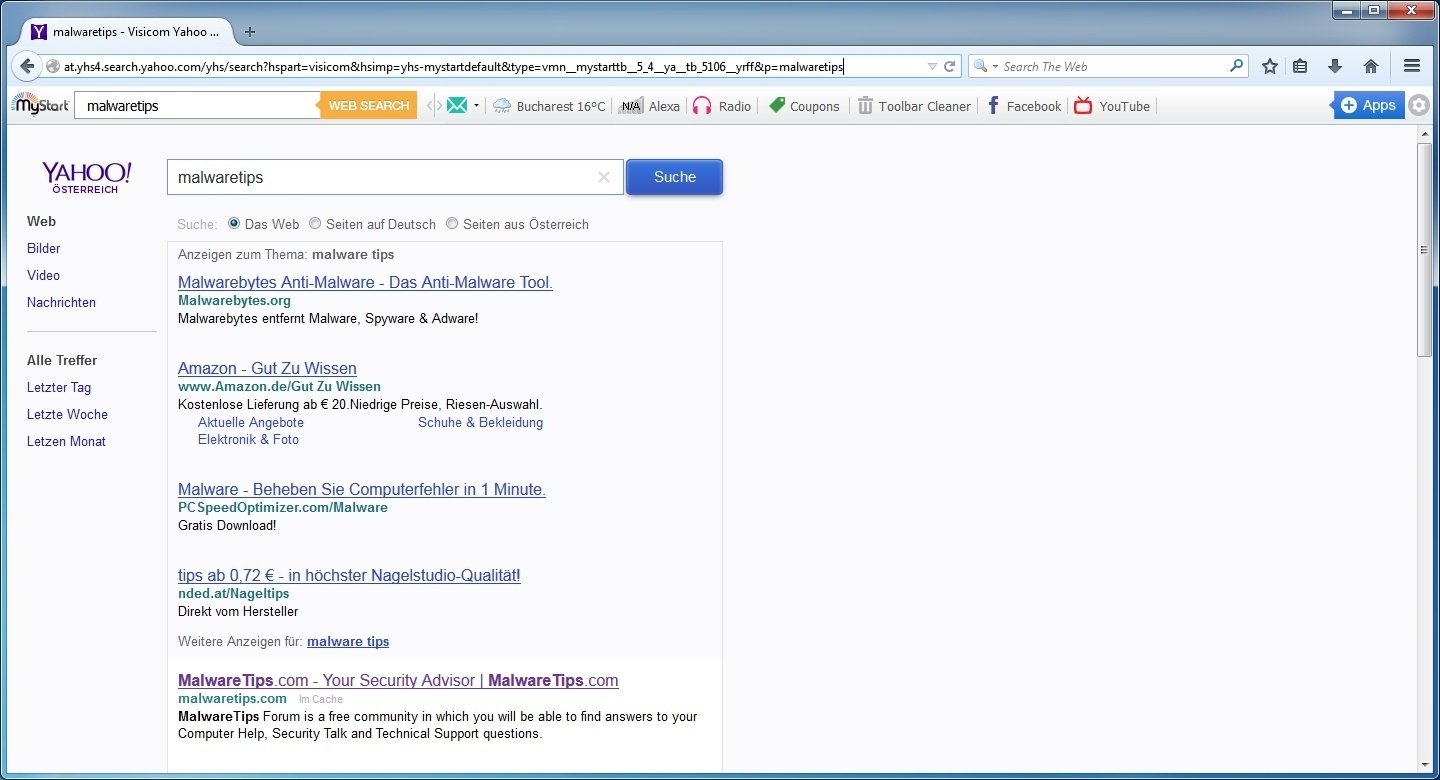Open the Schuhe & Bekleidung sublink
1440x780 pixels.
point(480,422)
